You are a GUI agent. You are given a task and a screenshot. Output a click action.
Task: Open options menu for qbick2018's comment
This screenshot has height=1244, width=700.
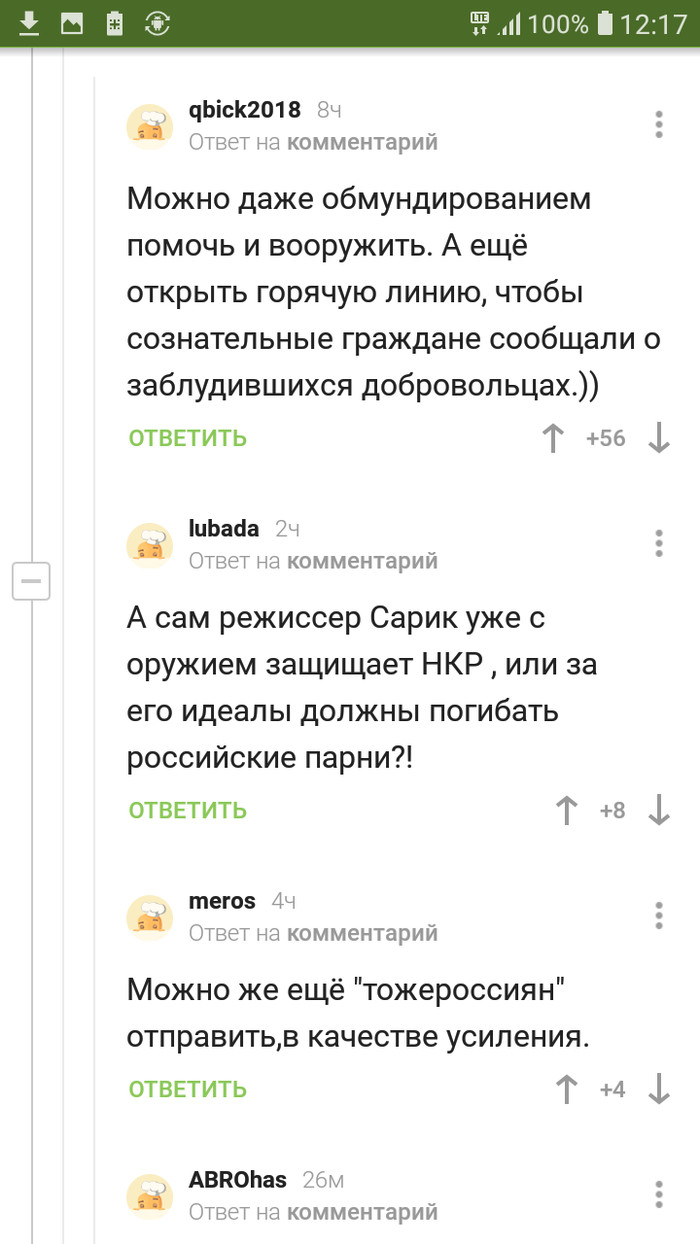point(659,125)
